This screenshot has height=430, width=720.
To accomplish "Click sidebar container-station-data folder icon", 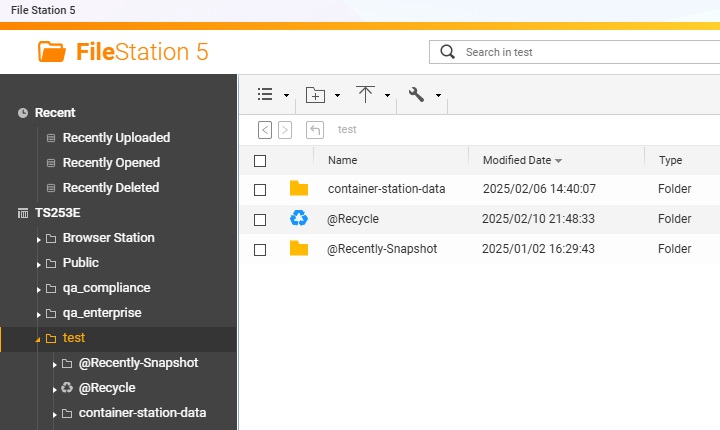I will pyautogui.click(x=67, y=413).
